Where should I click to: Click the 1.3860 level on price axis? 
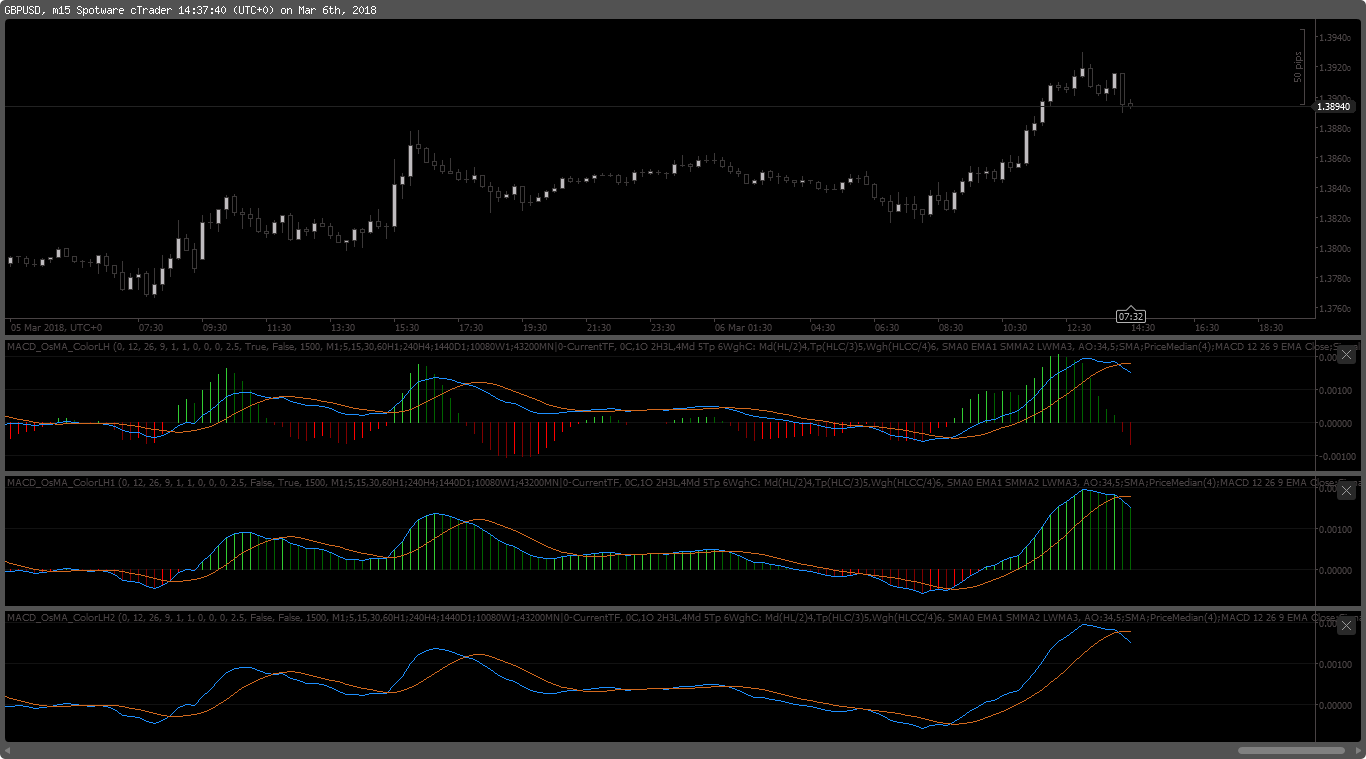[1335, 159]
